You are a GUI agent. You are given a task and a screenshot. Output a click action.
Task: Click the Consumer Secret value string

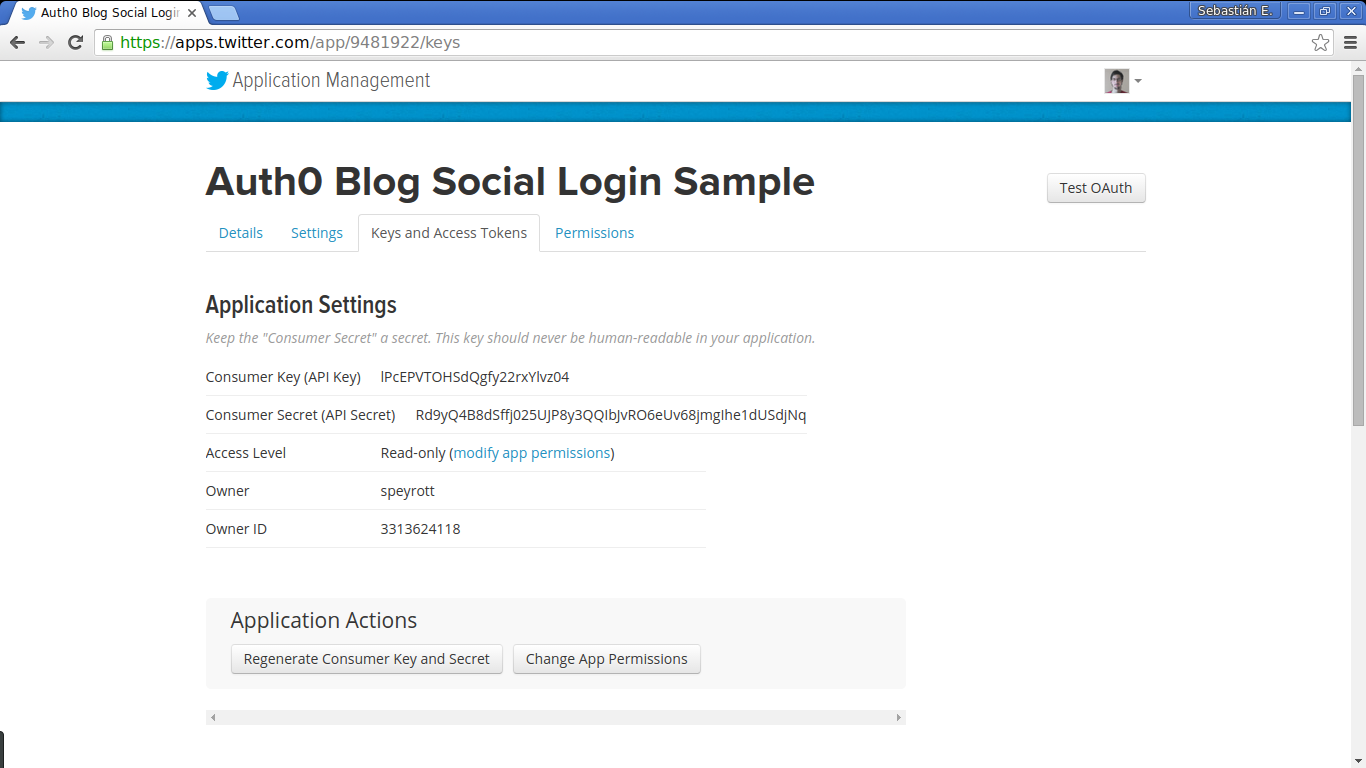(x=611, y=415)
